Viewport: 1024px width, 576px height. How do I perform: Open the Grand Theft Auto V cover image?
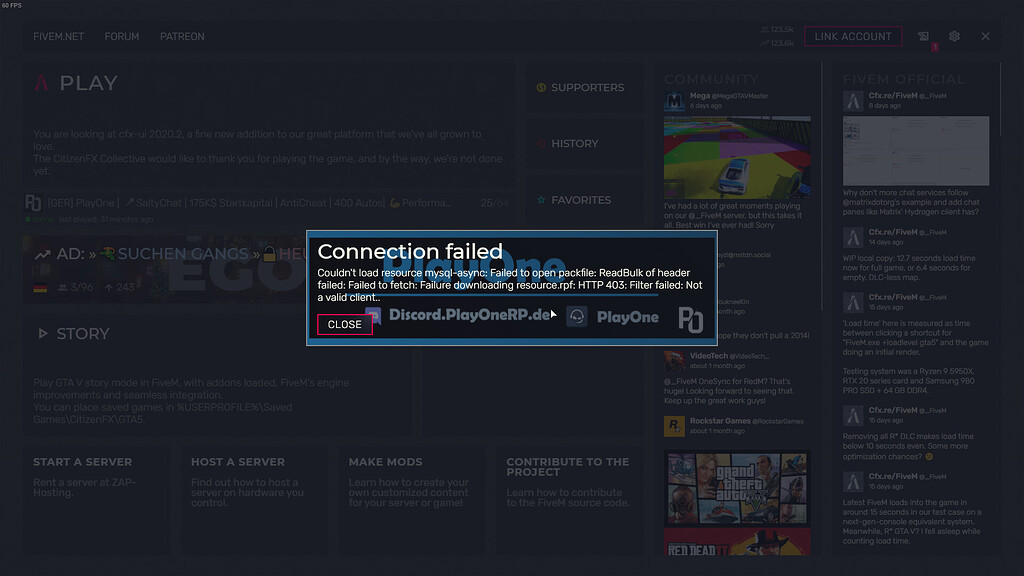pyautogui.click(x=737, y=488)
